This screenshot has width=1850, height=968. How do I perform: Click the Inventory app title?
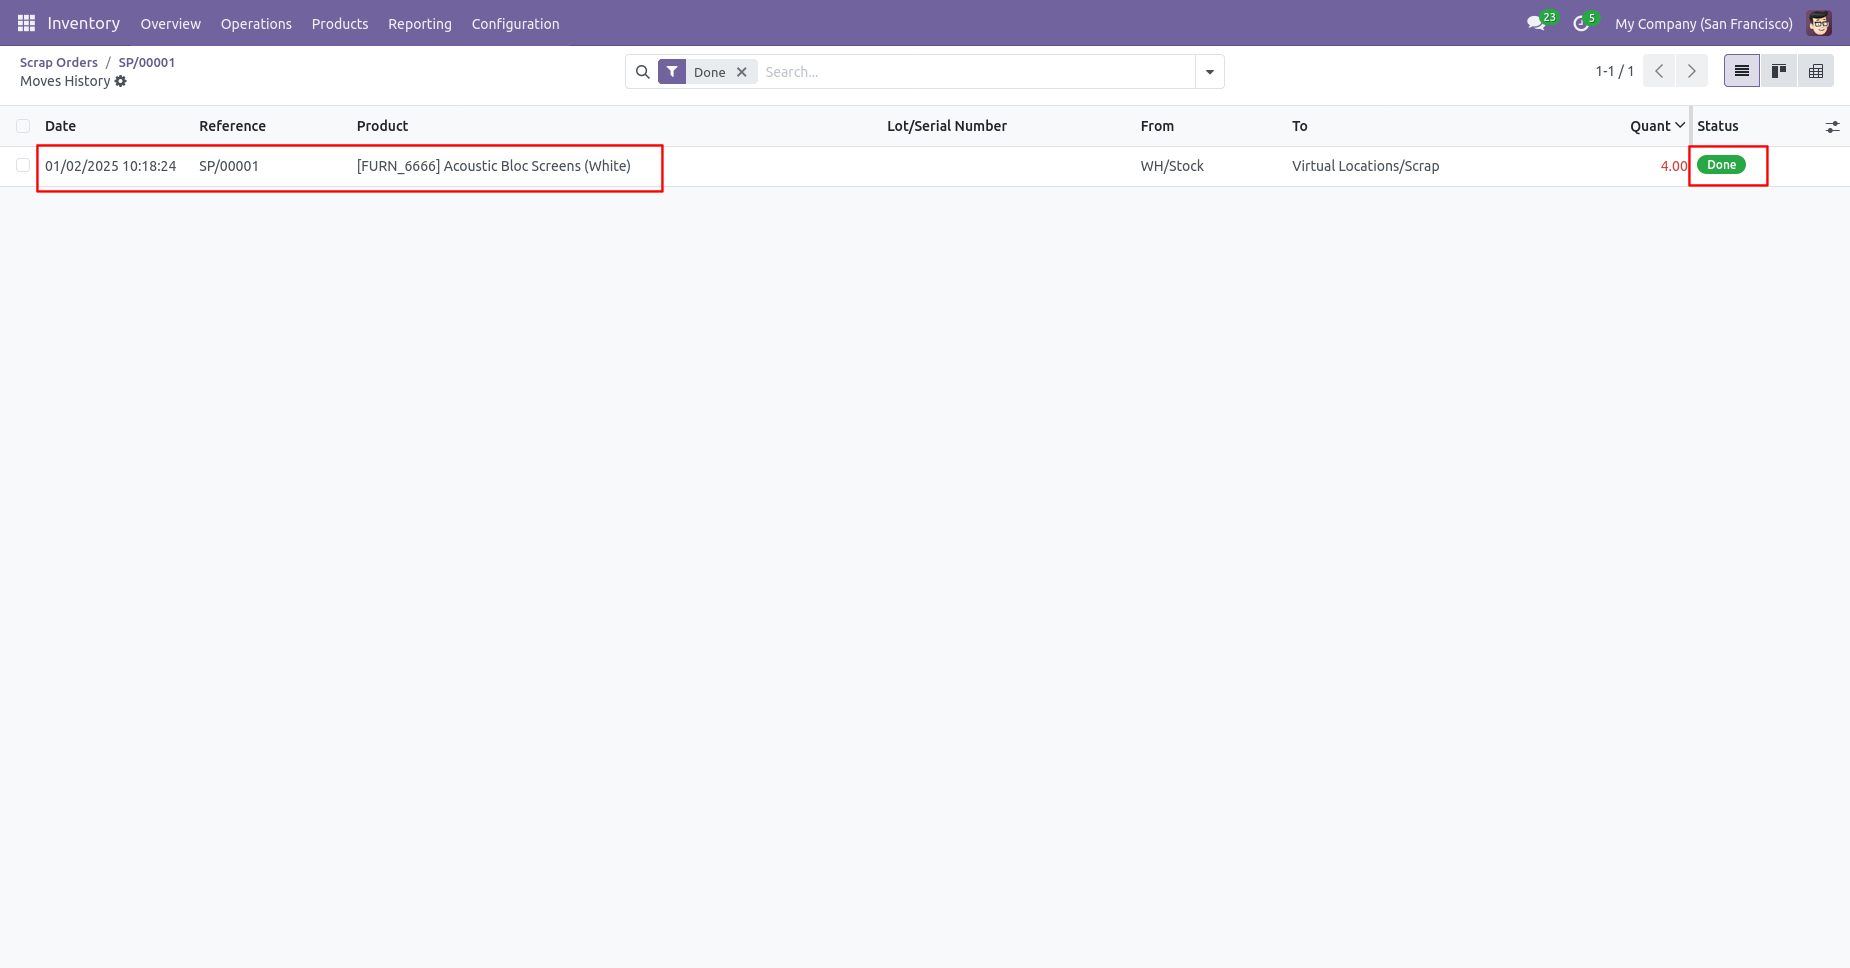tap(84, 23)
